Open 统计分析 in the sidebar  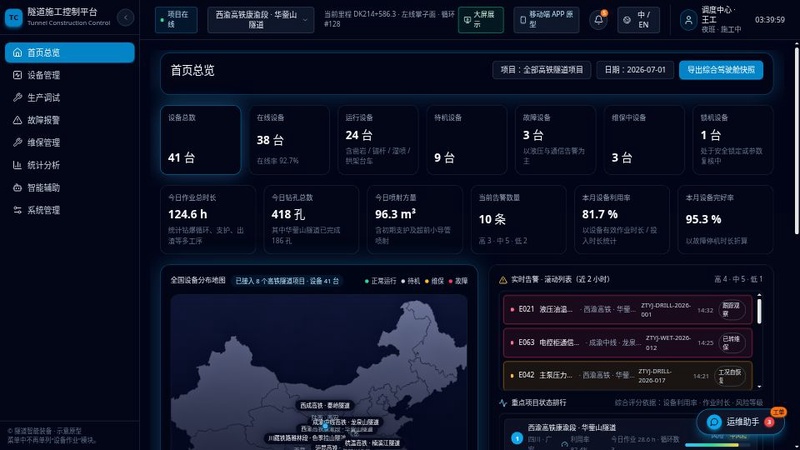(70, 165)
